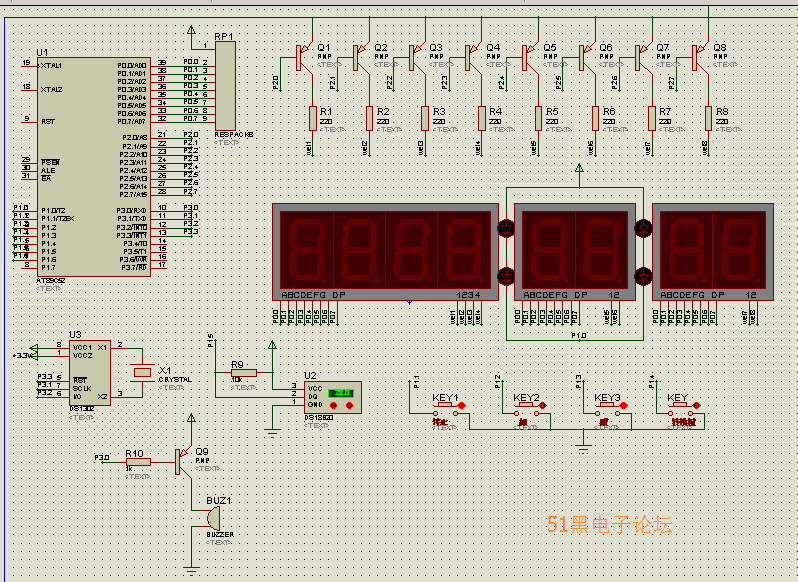Click the BUZZER part label below BUZ1

coord(220,535)
